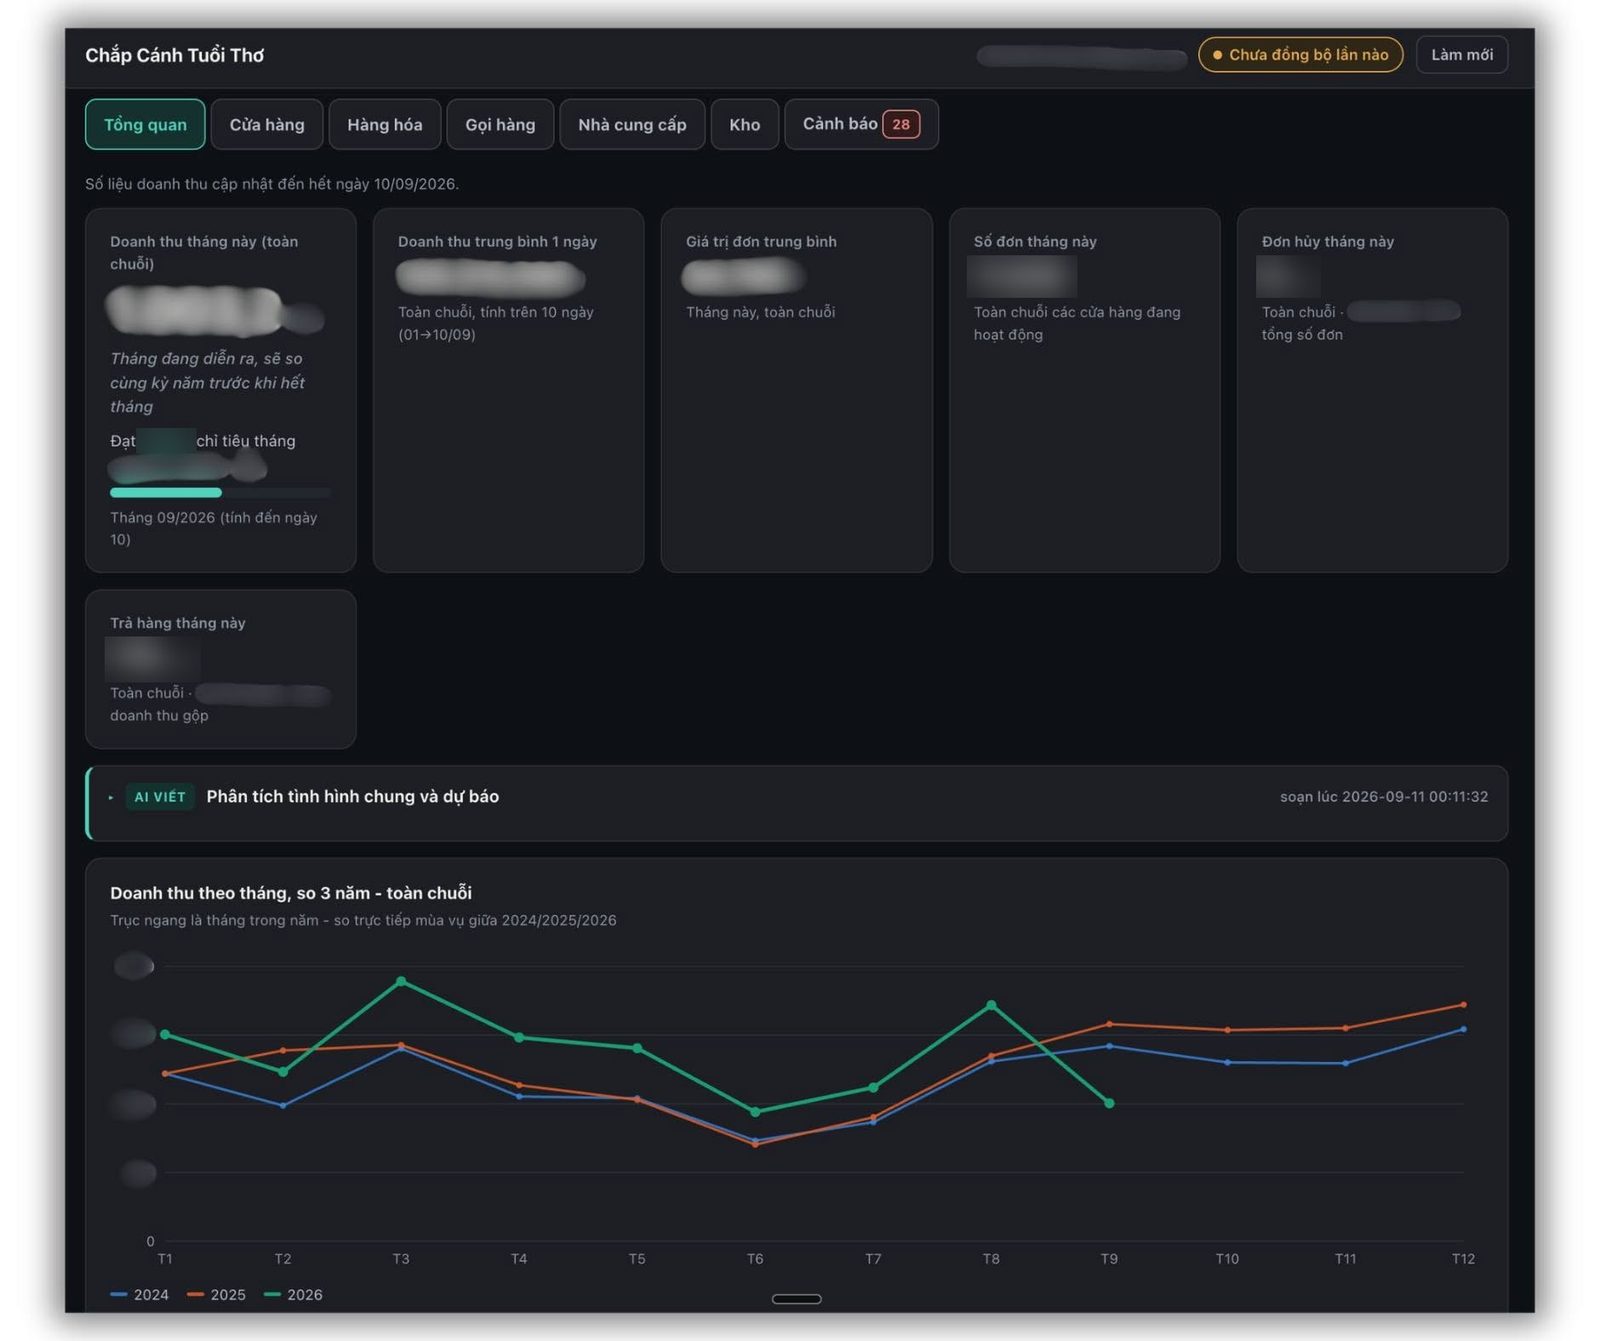Click the Làm mới button
This screenshot has width=1600, height=1341.
[1462, 54]
